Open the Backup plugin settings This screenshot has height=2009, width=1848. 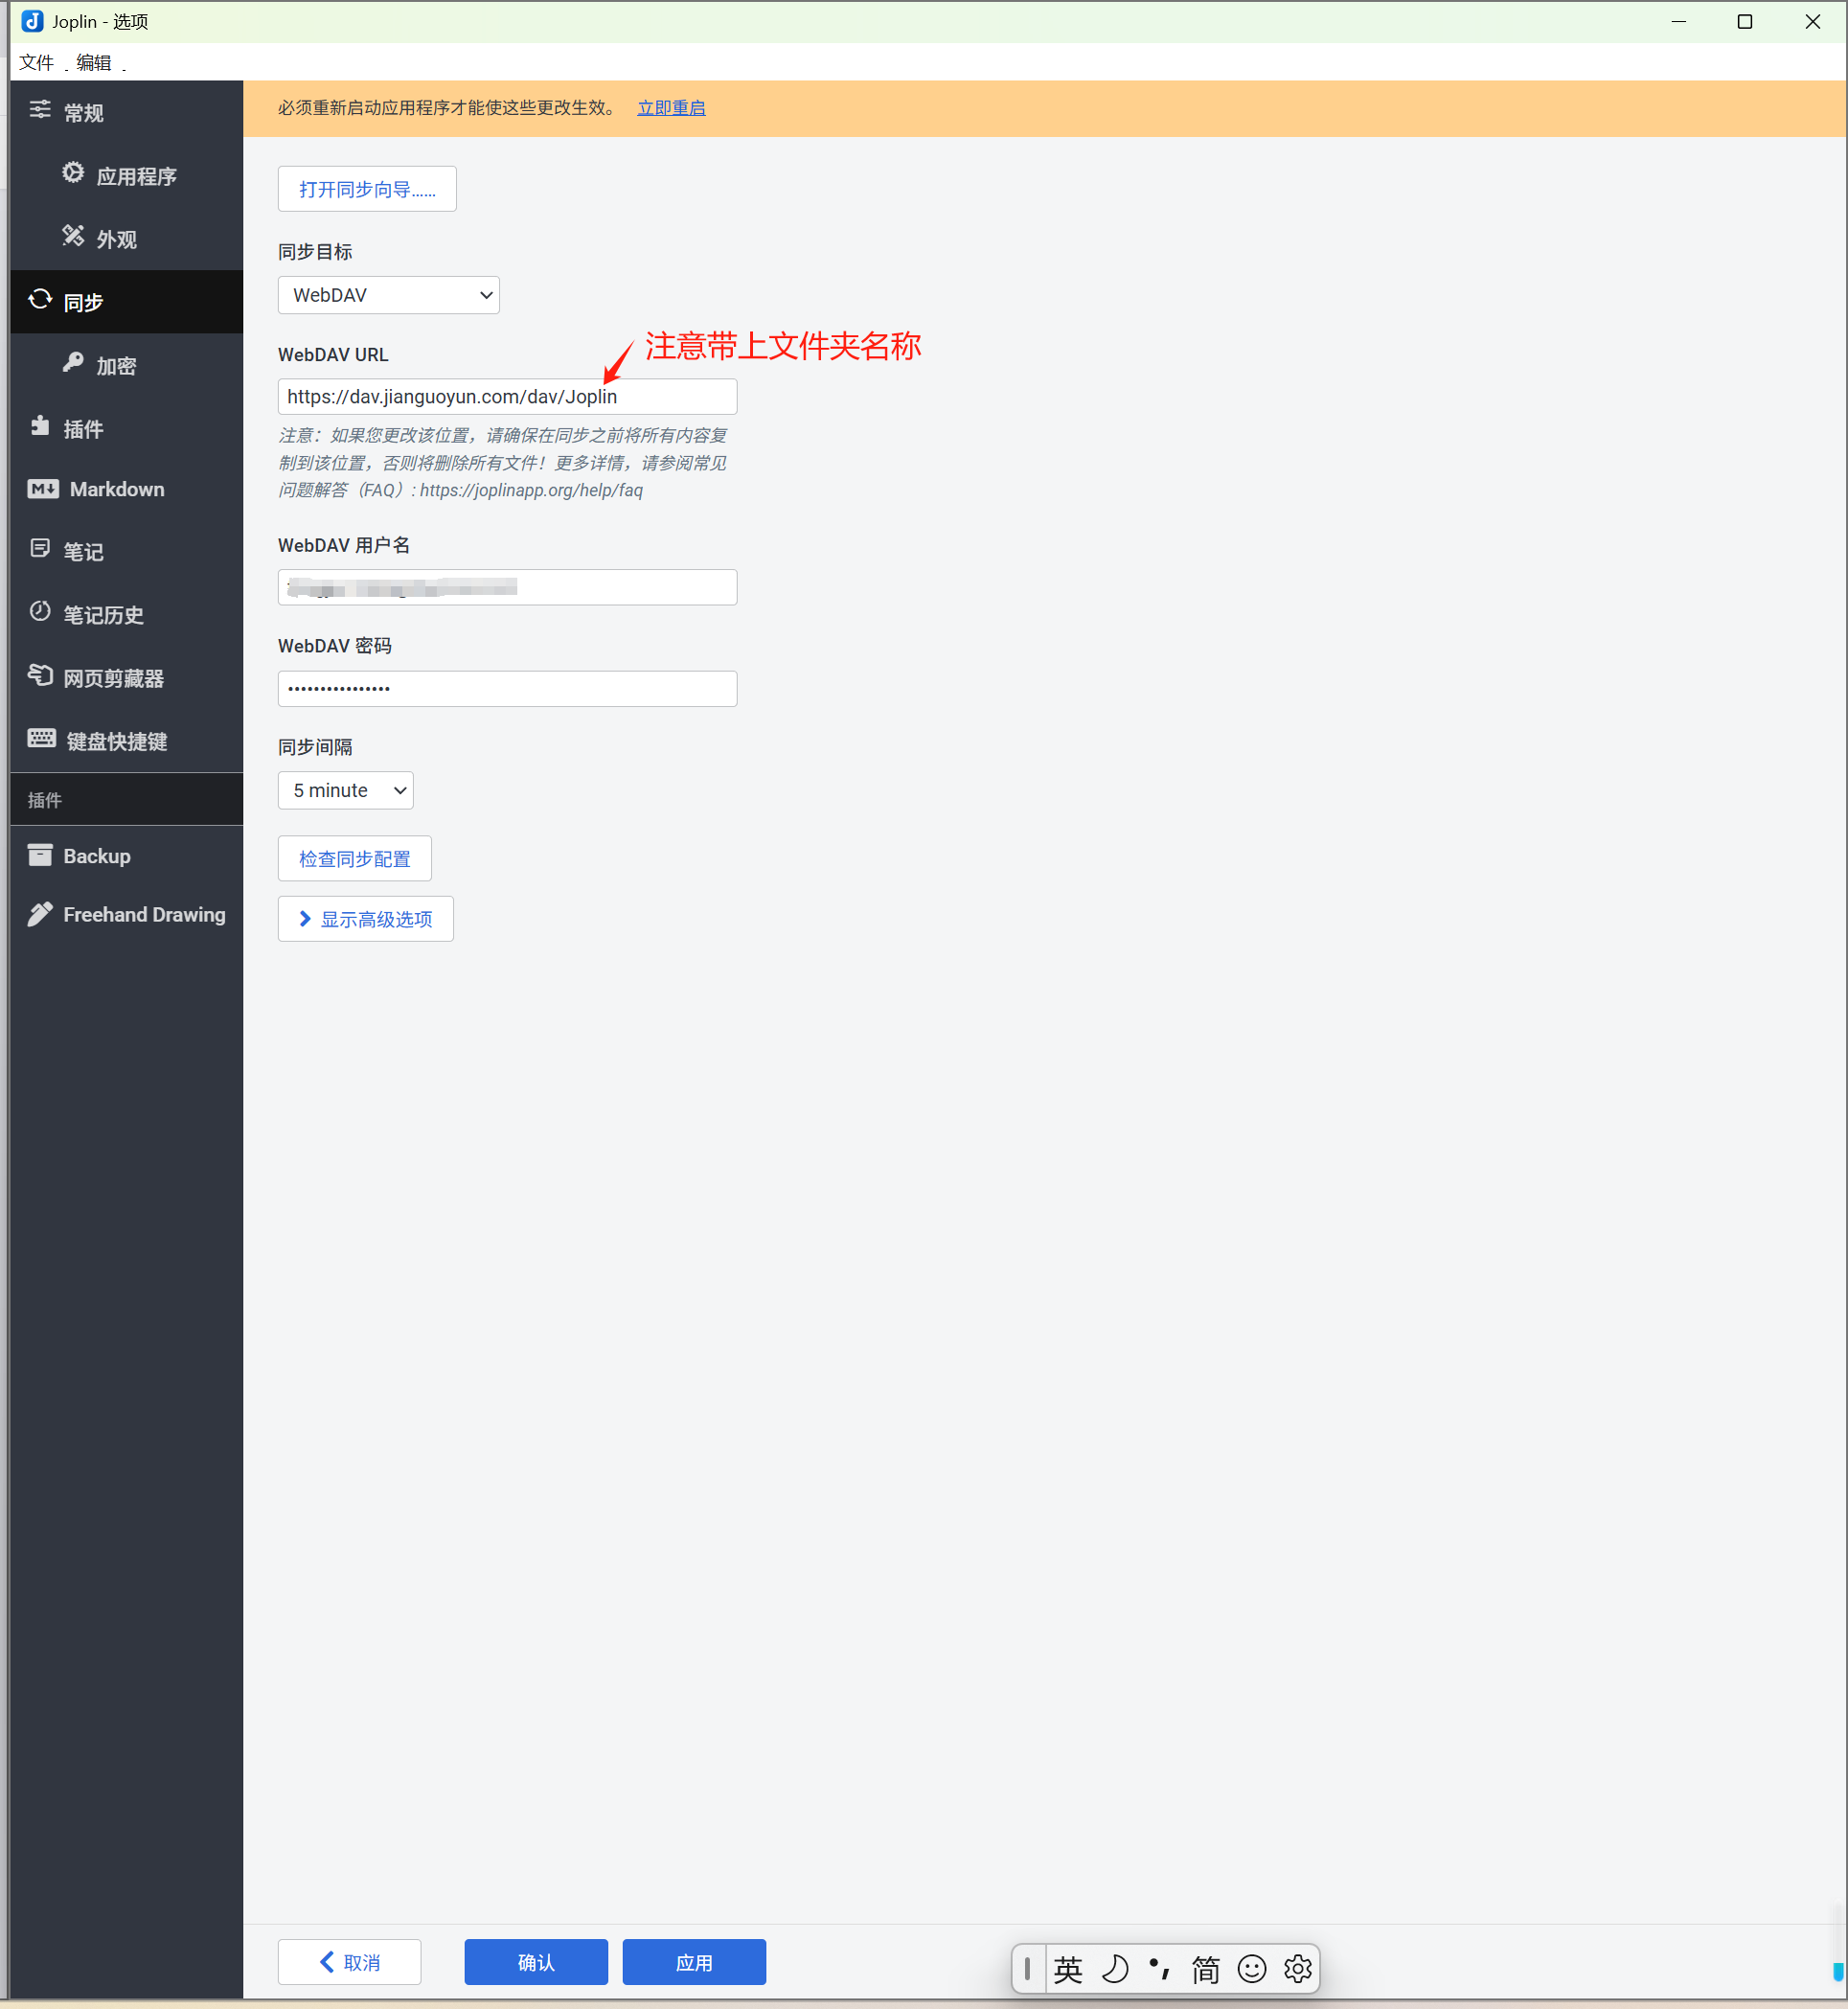(126, 856)
